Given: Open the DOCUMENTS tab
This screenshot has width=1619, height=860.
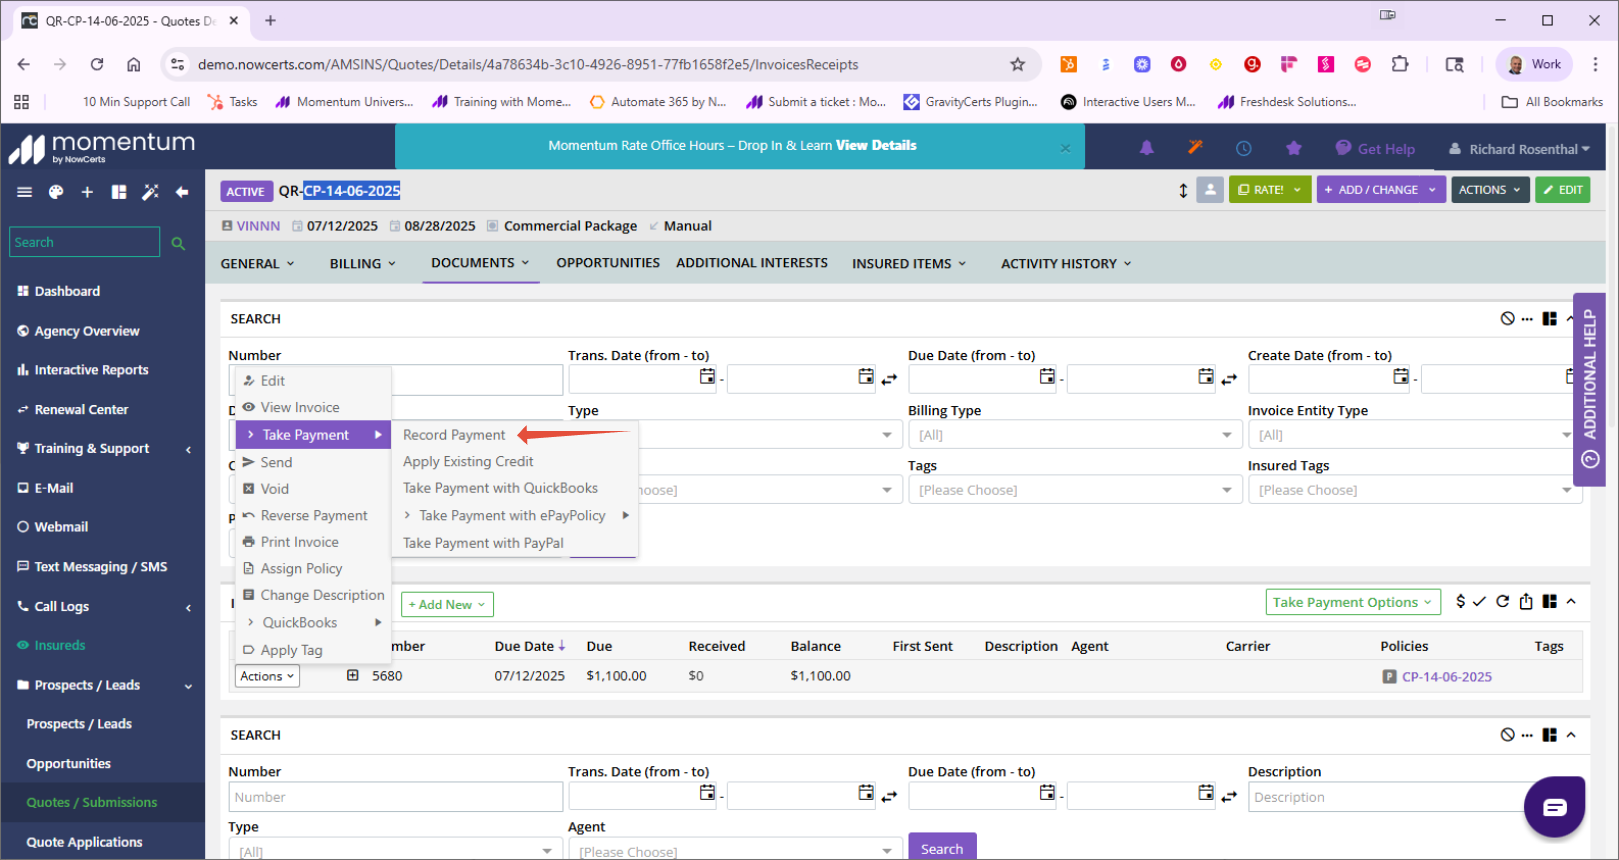Looking at the screenshot, I should tap(480, 263).
